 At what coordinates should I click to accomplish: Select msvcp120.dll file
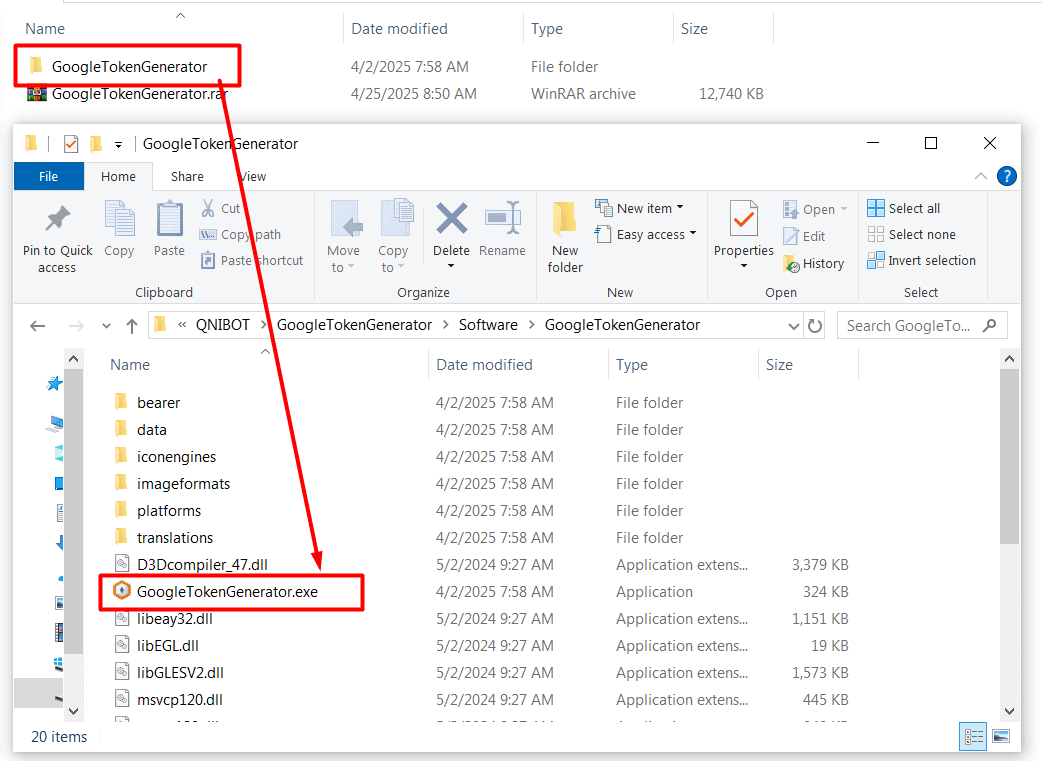click(179, 700)
